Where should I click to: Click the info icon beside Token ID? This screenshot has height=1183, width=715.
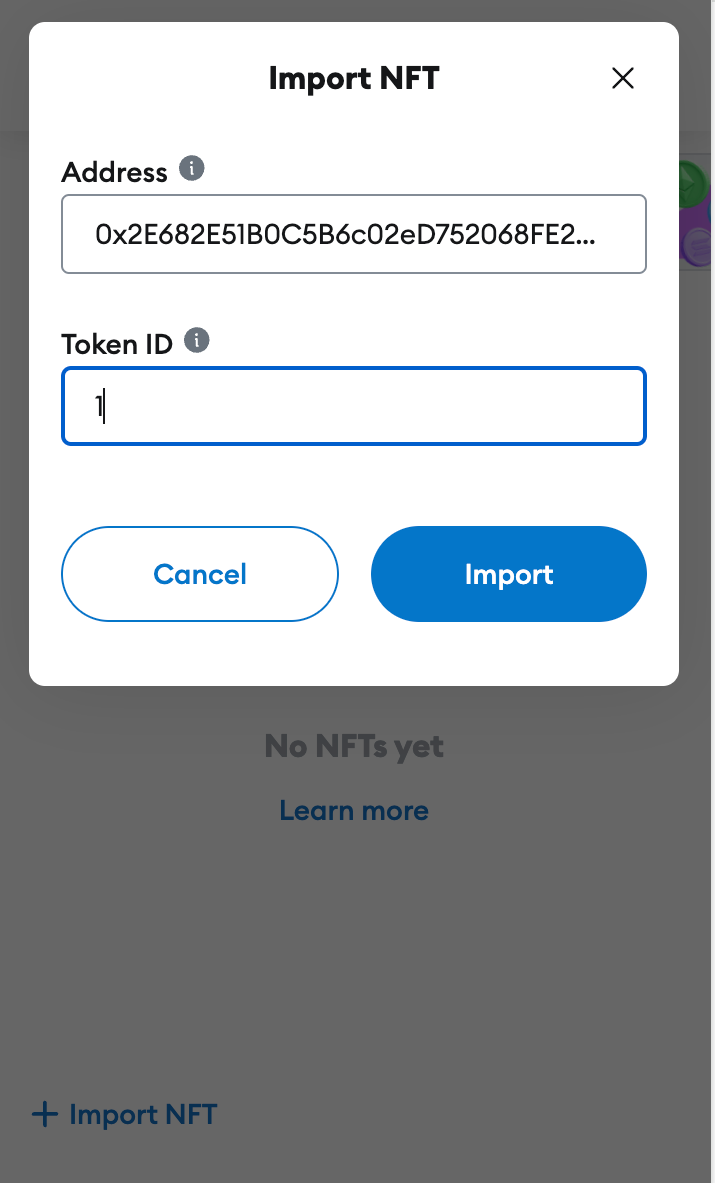point(197,341)
